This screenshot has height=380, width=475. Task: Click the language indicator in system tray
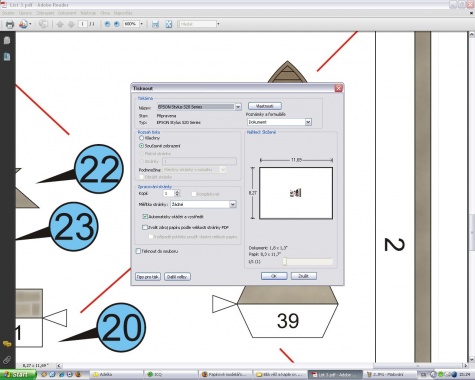point(424,375)
